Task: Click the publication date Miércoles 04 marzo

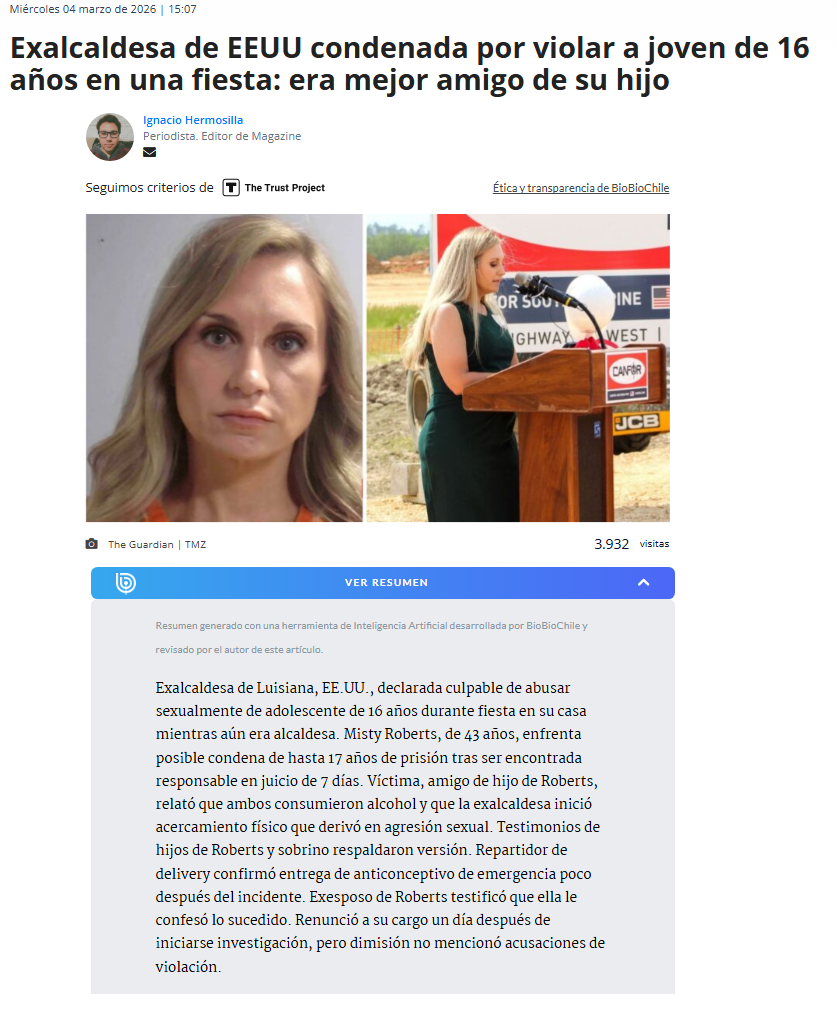Action: (x=83, y=9)
